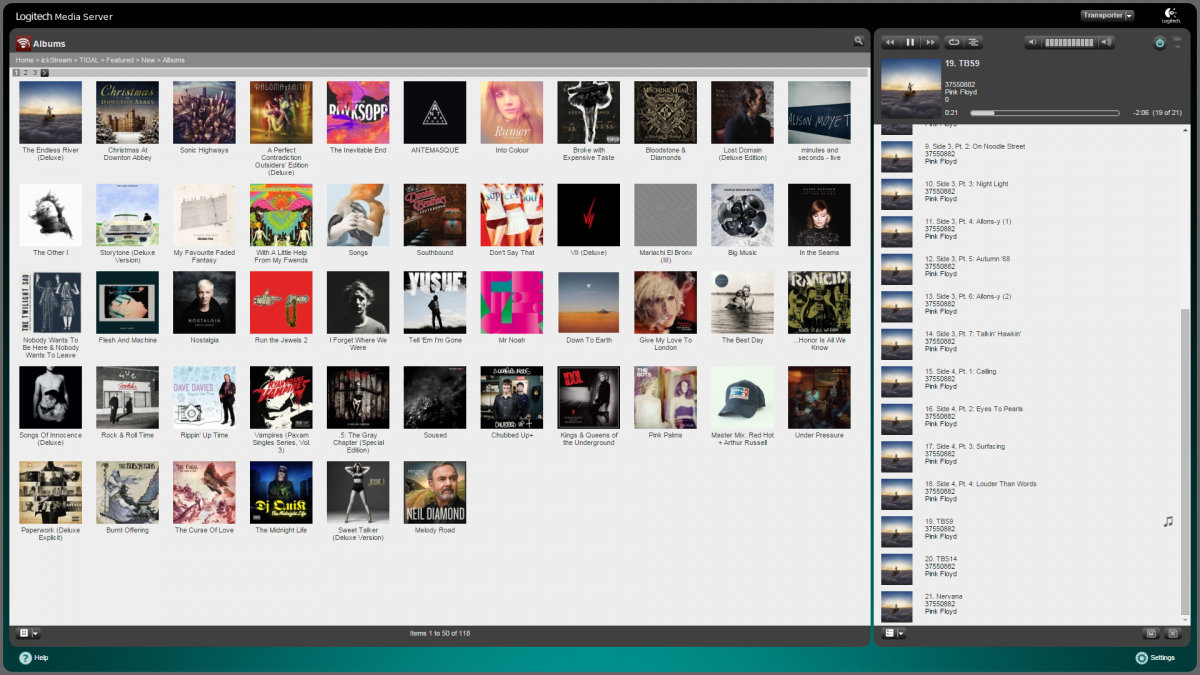
Task: Open the Transporter player dropdown
Action: [1107, 15]
